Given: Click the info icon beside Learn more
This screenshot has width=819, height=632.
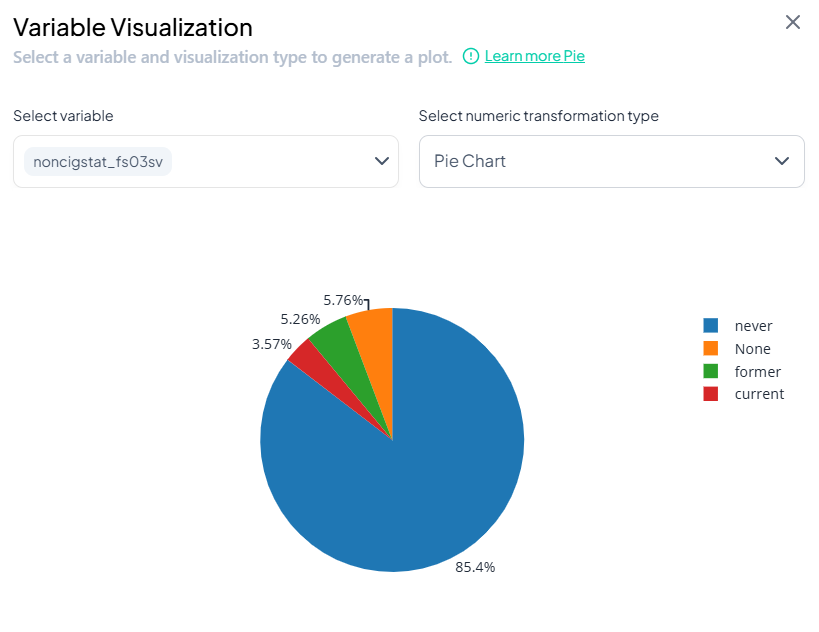Looking at the screenshot, I should click(x=471, y=56).
